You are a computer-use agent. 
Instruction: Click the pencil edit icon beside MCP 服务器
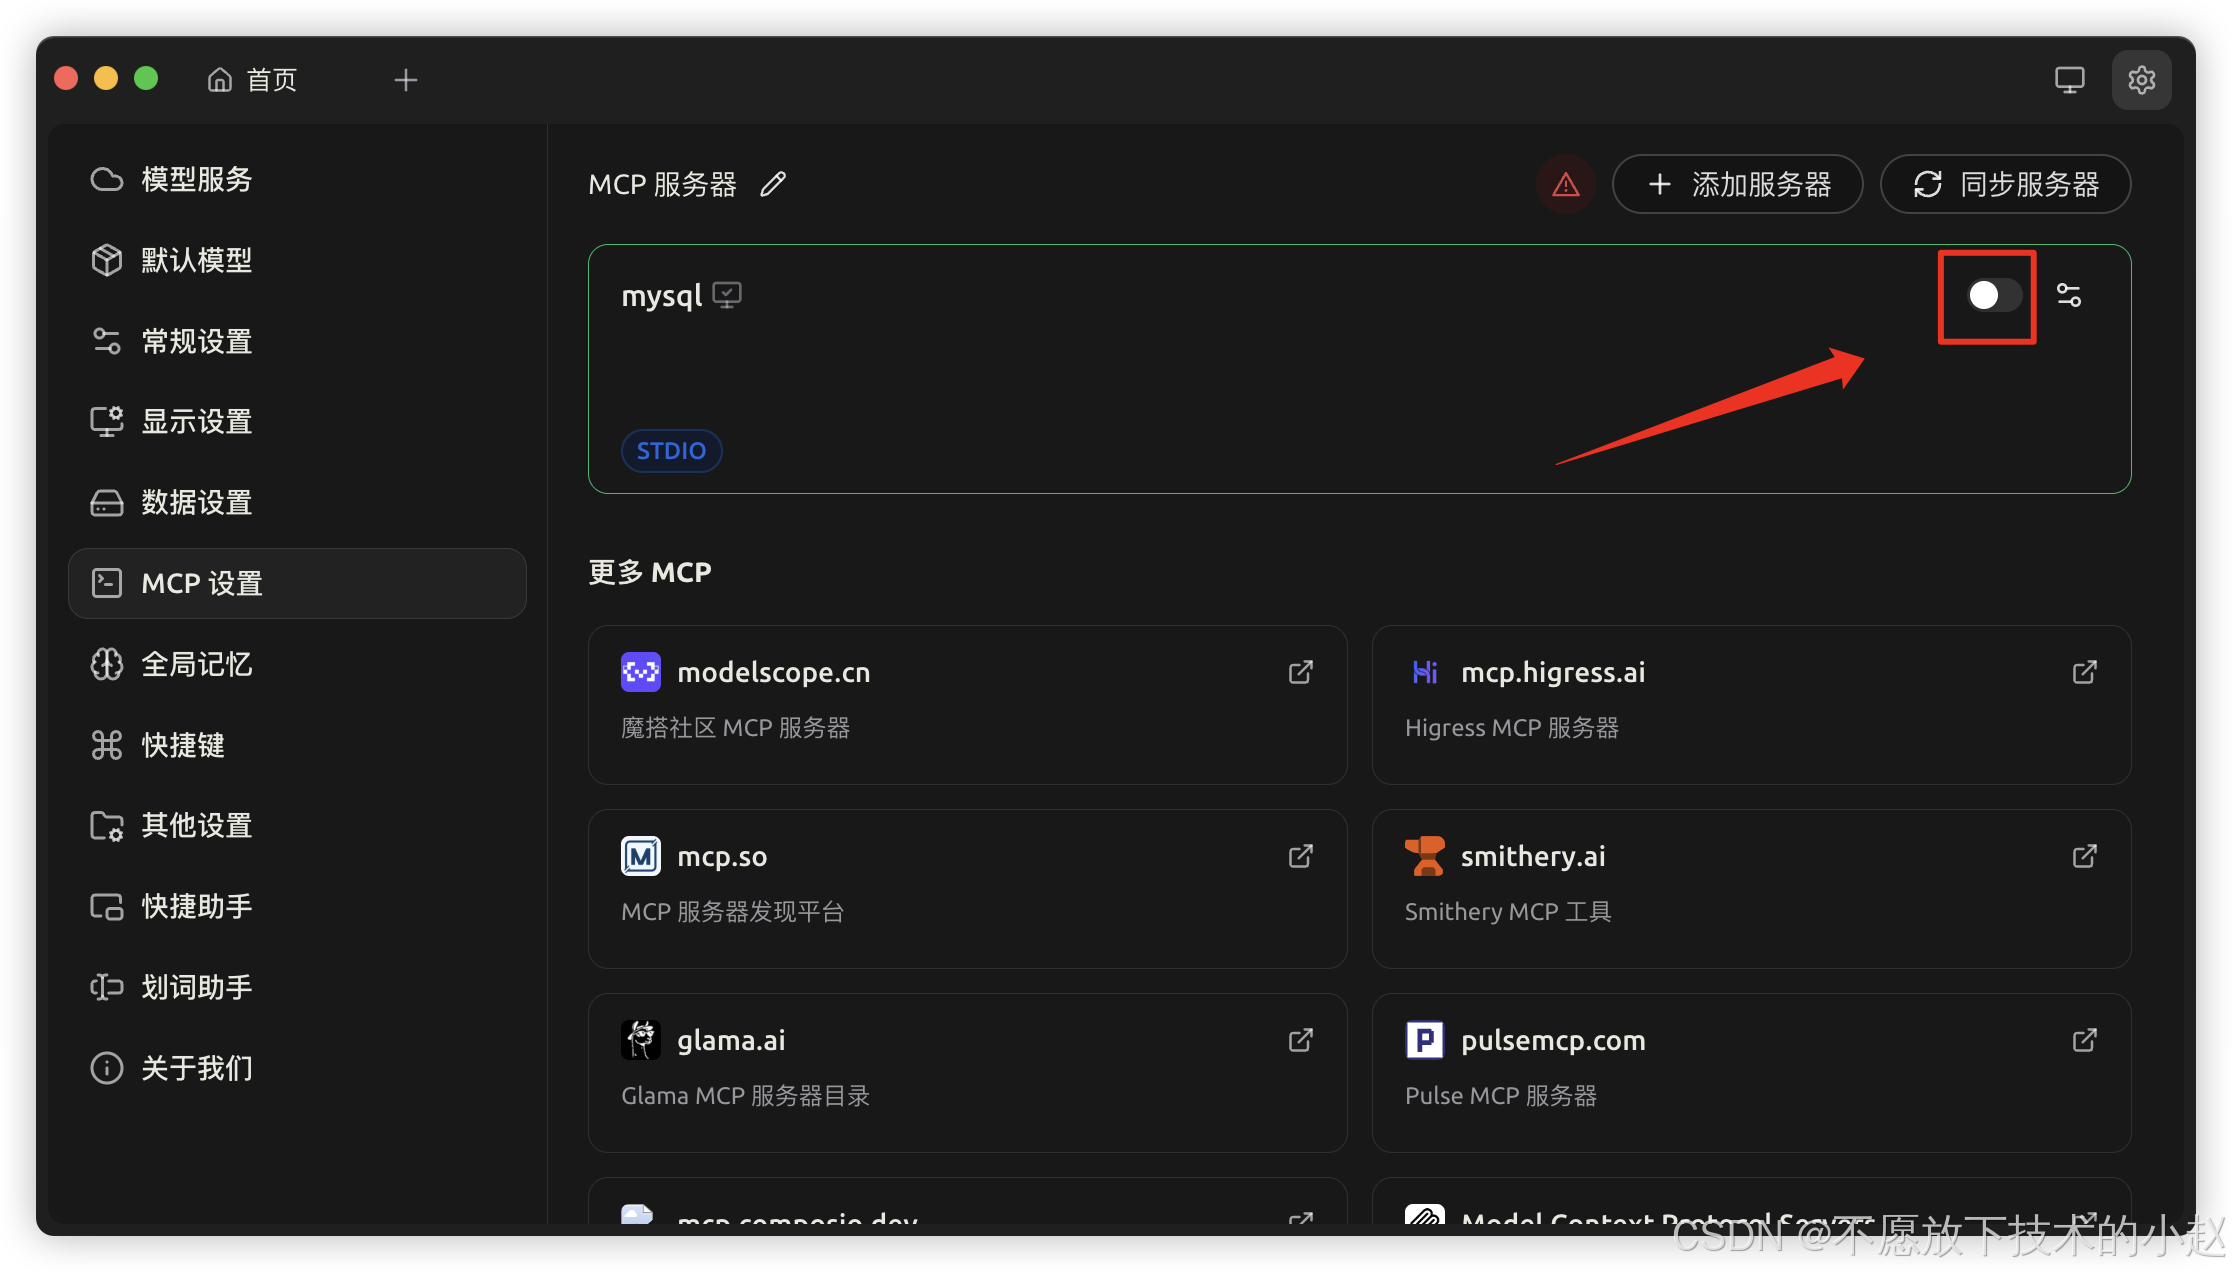click(x=772, y=184)
